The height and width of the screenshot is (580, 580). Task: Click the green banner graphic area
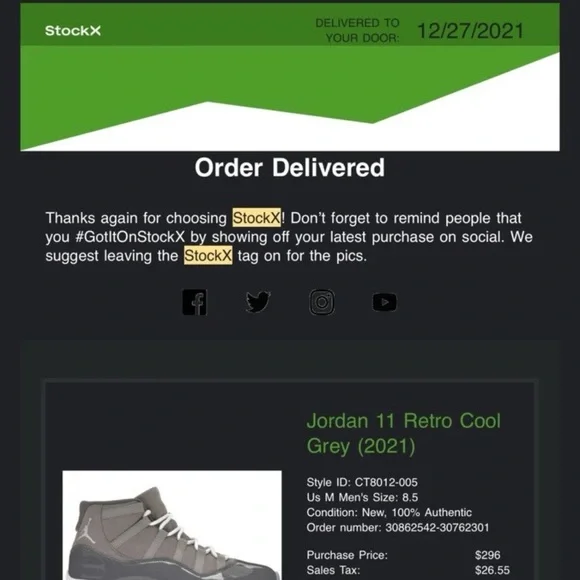(290, 98)
